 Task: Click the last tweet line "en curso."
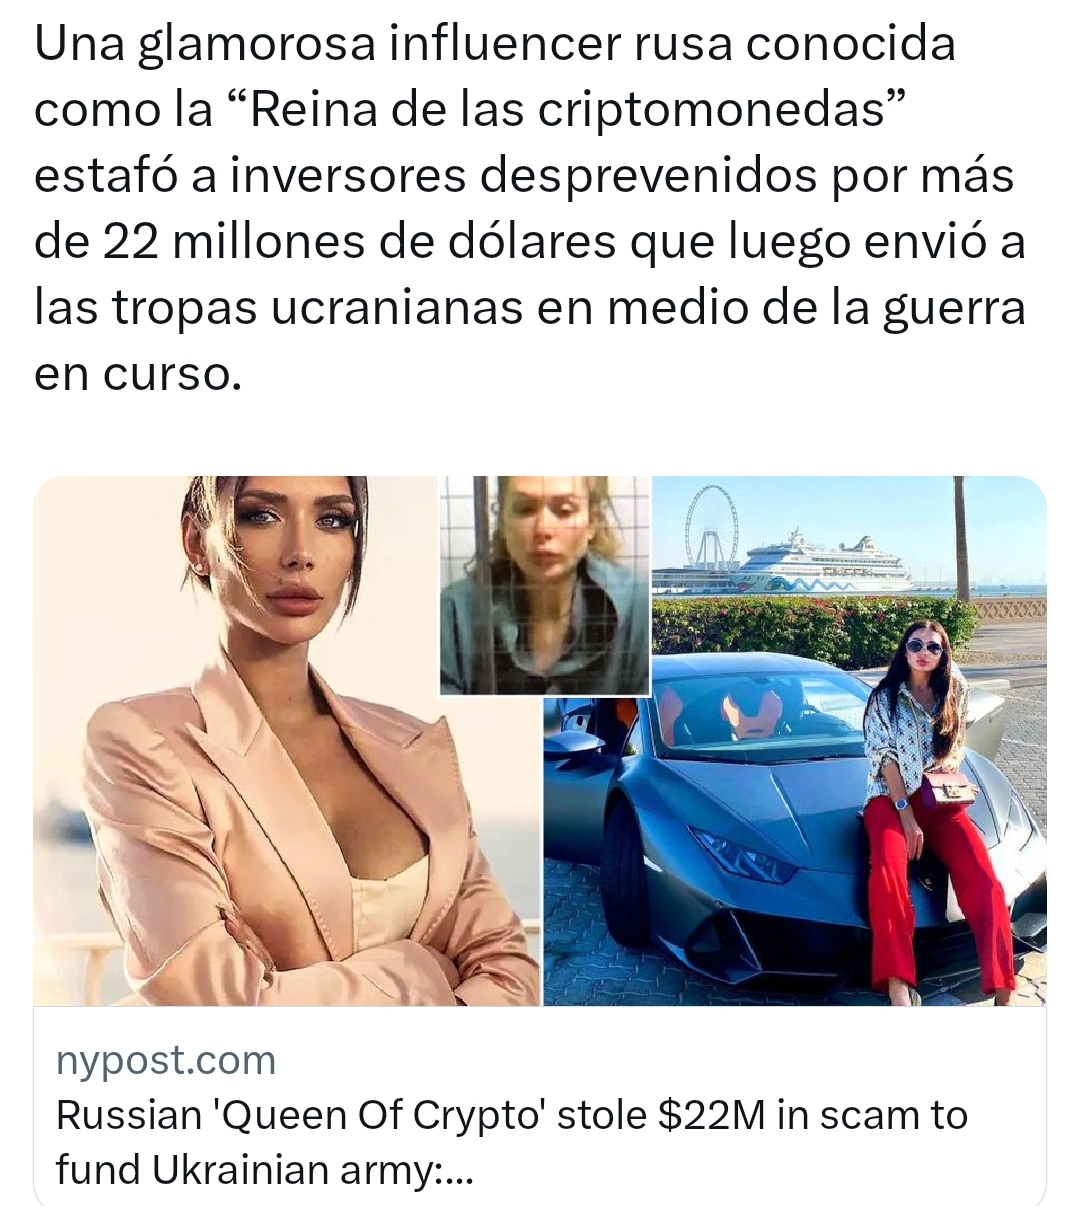[x=138, y=376]
